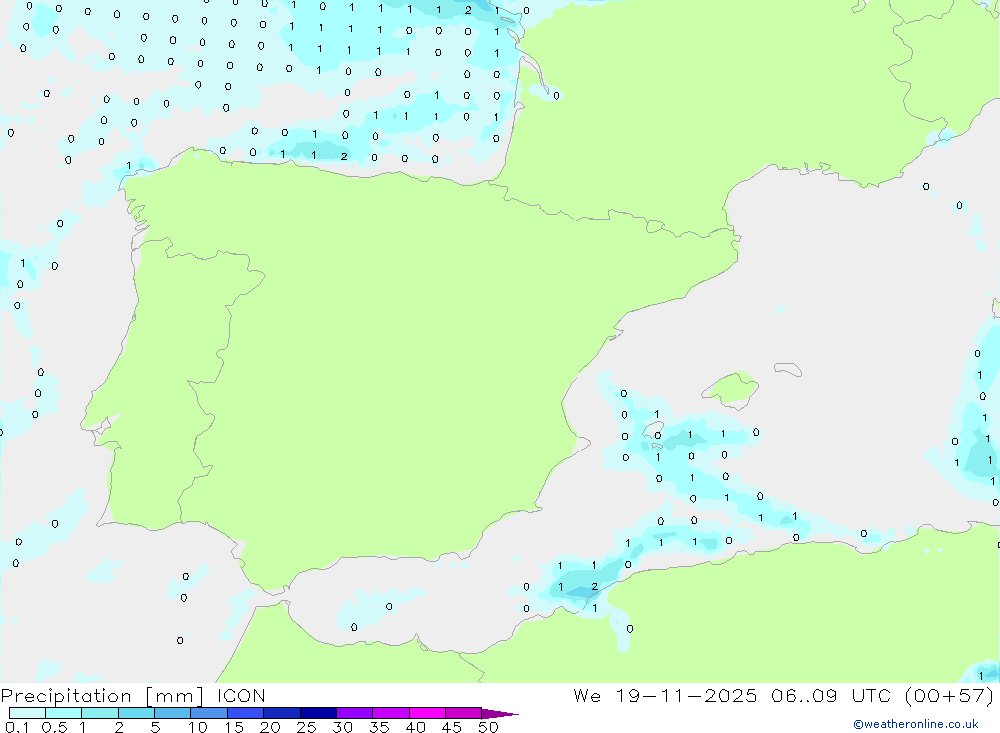Click the 20–25 mm legend color box

point(281,713)
